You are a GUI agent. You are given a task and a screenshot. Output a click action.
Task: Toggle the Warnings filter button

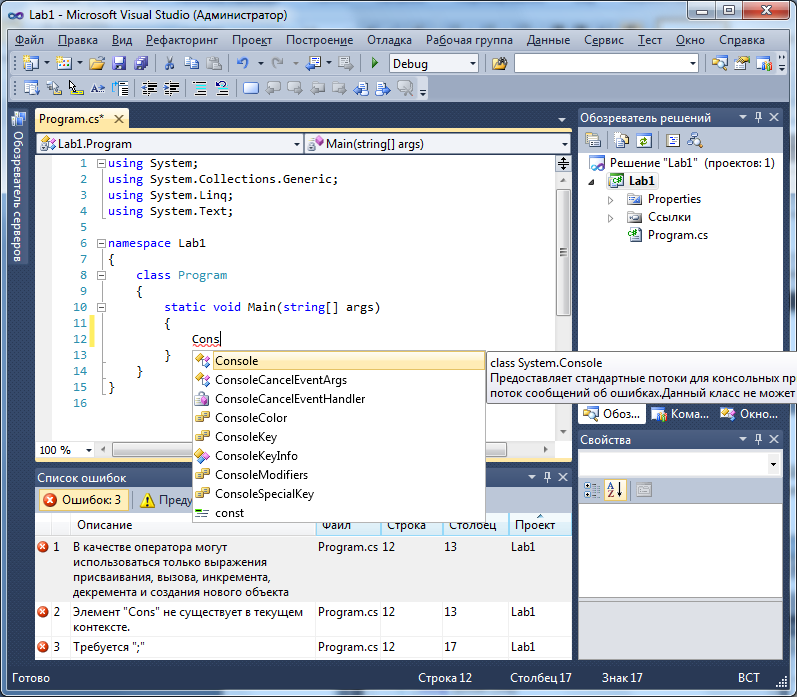click(166, 500)
